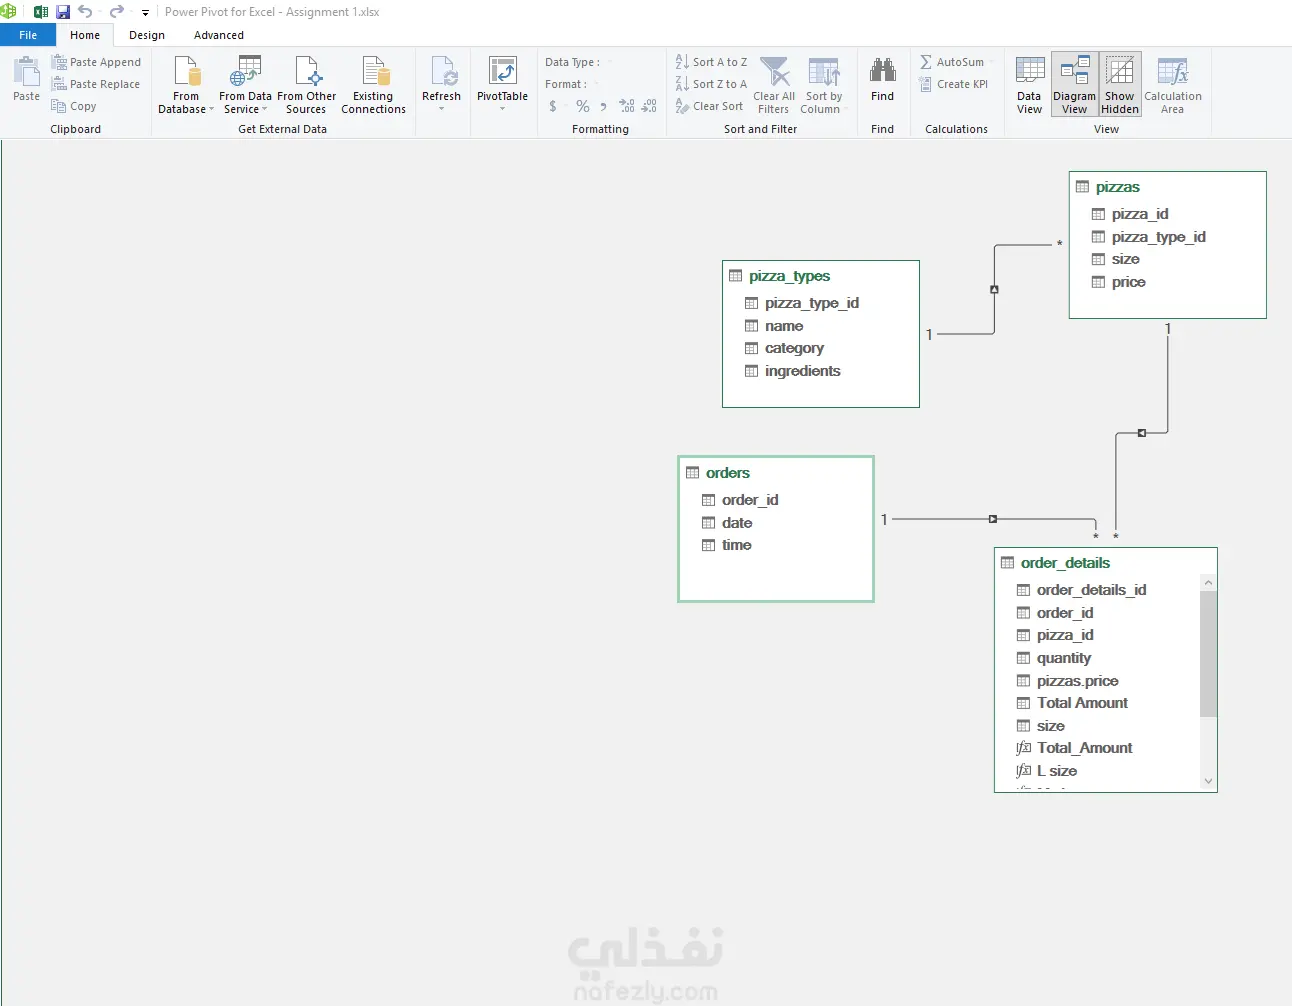The height and width of the screenshot is (1006, 1292).
Task: Click order_details scrollbar down arrow
Action: (x=1208, y=781)
